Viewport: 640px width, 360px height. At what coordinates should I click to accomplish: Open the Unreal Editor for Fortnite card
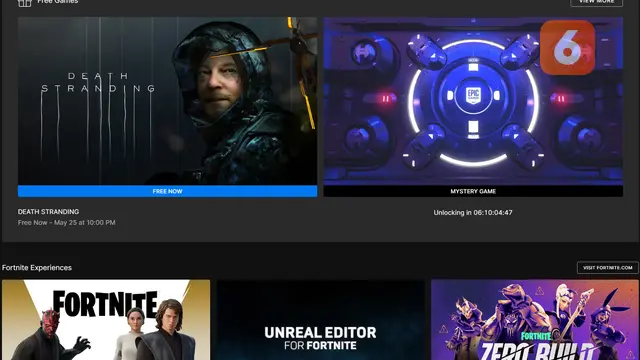tap(320, 320)
